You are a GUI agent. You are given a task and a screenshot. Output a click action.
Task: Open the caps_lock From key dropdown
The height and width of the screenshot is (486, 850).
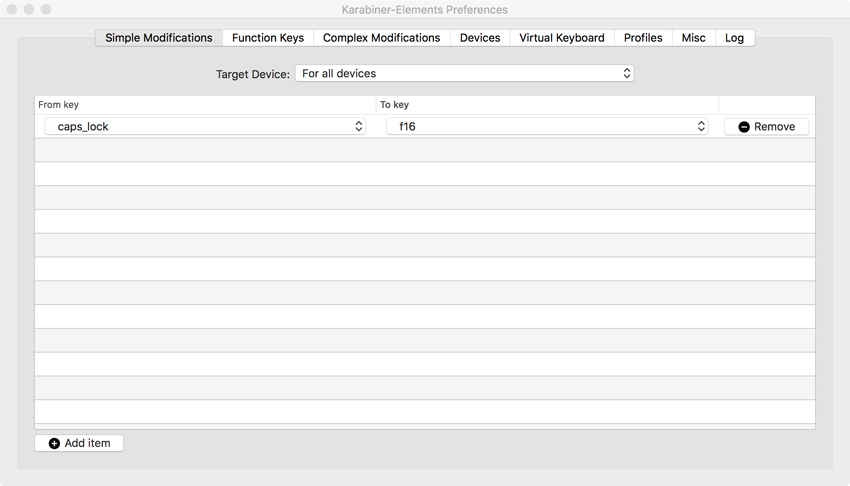(x=205, y=126)
